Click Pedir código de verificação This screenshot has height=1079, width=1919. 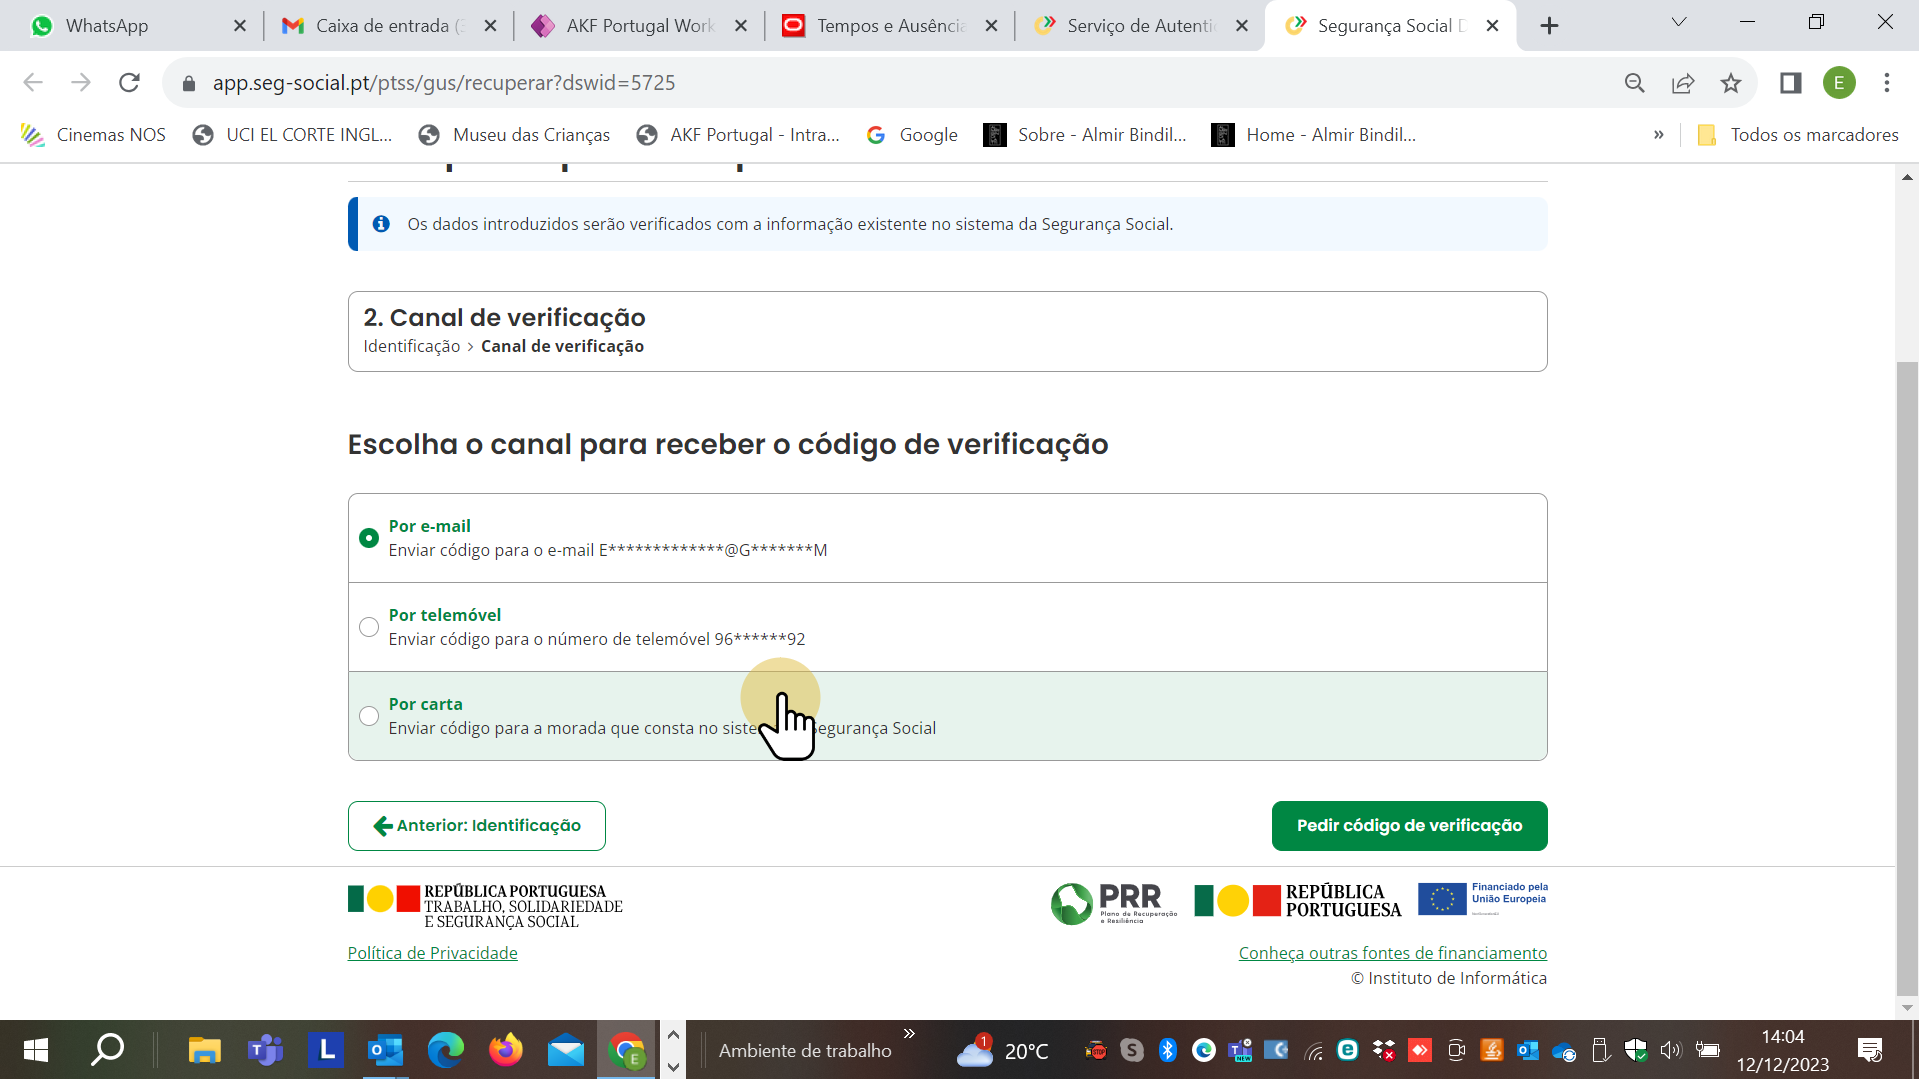[x=1409, y=825]
